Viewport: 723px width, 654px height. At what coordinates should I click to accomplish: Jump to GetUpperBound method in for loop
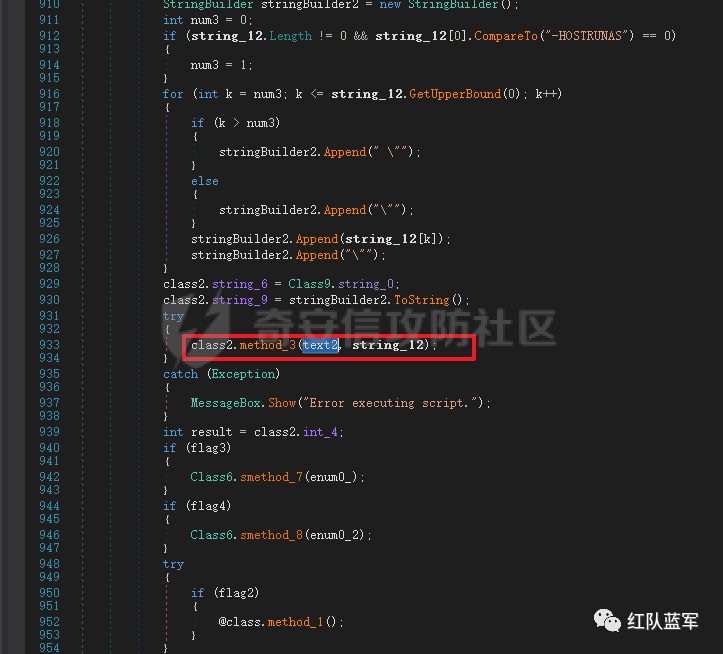(455, 94)
